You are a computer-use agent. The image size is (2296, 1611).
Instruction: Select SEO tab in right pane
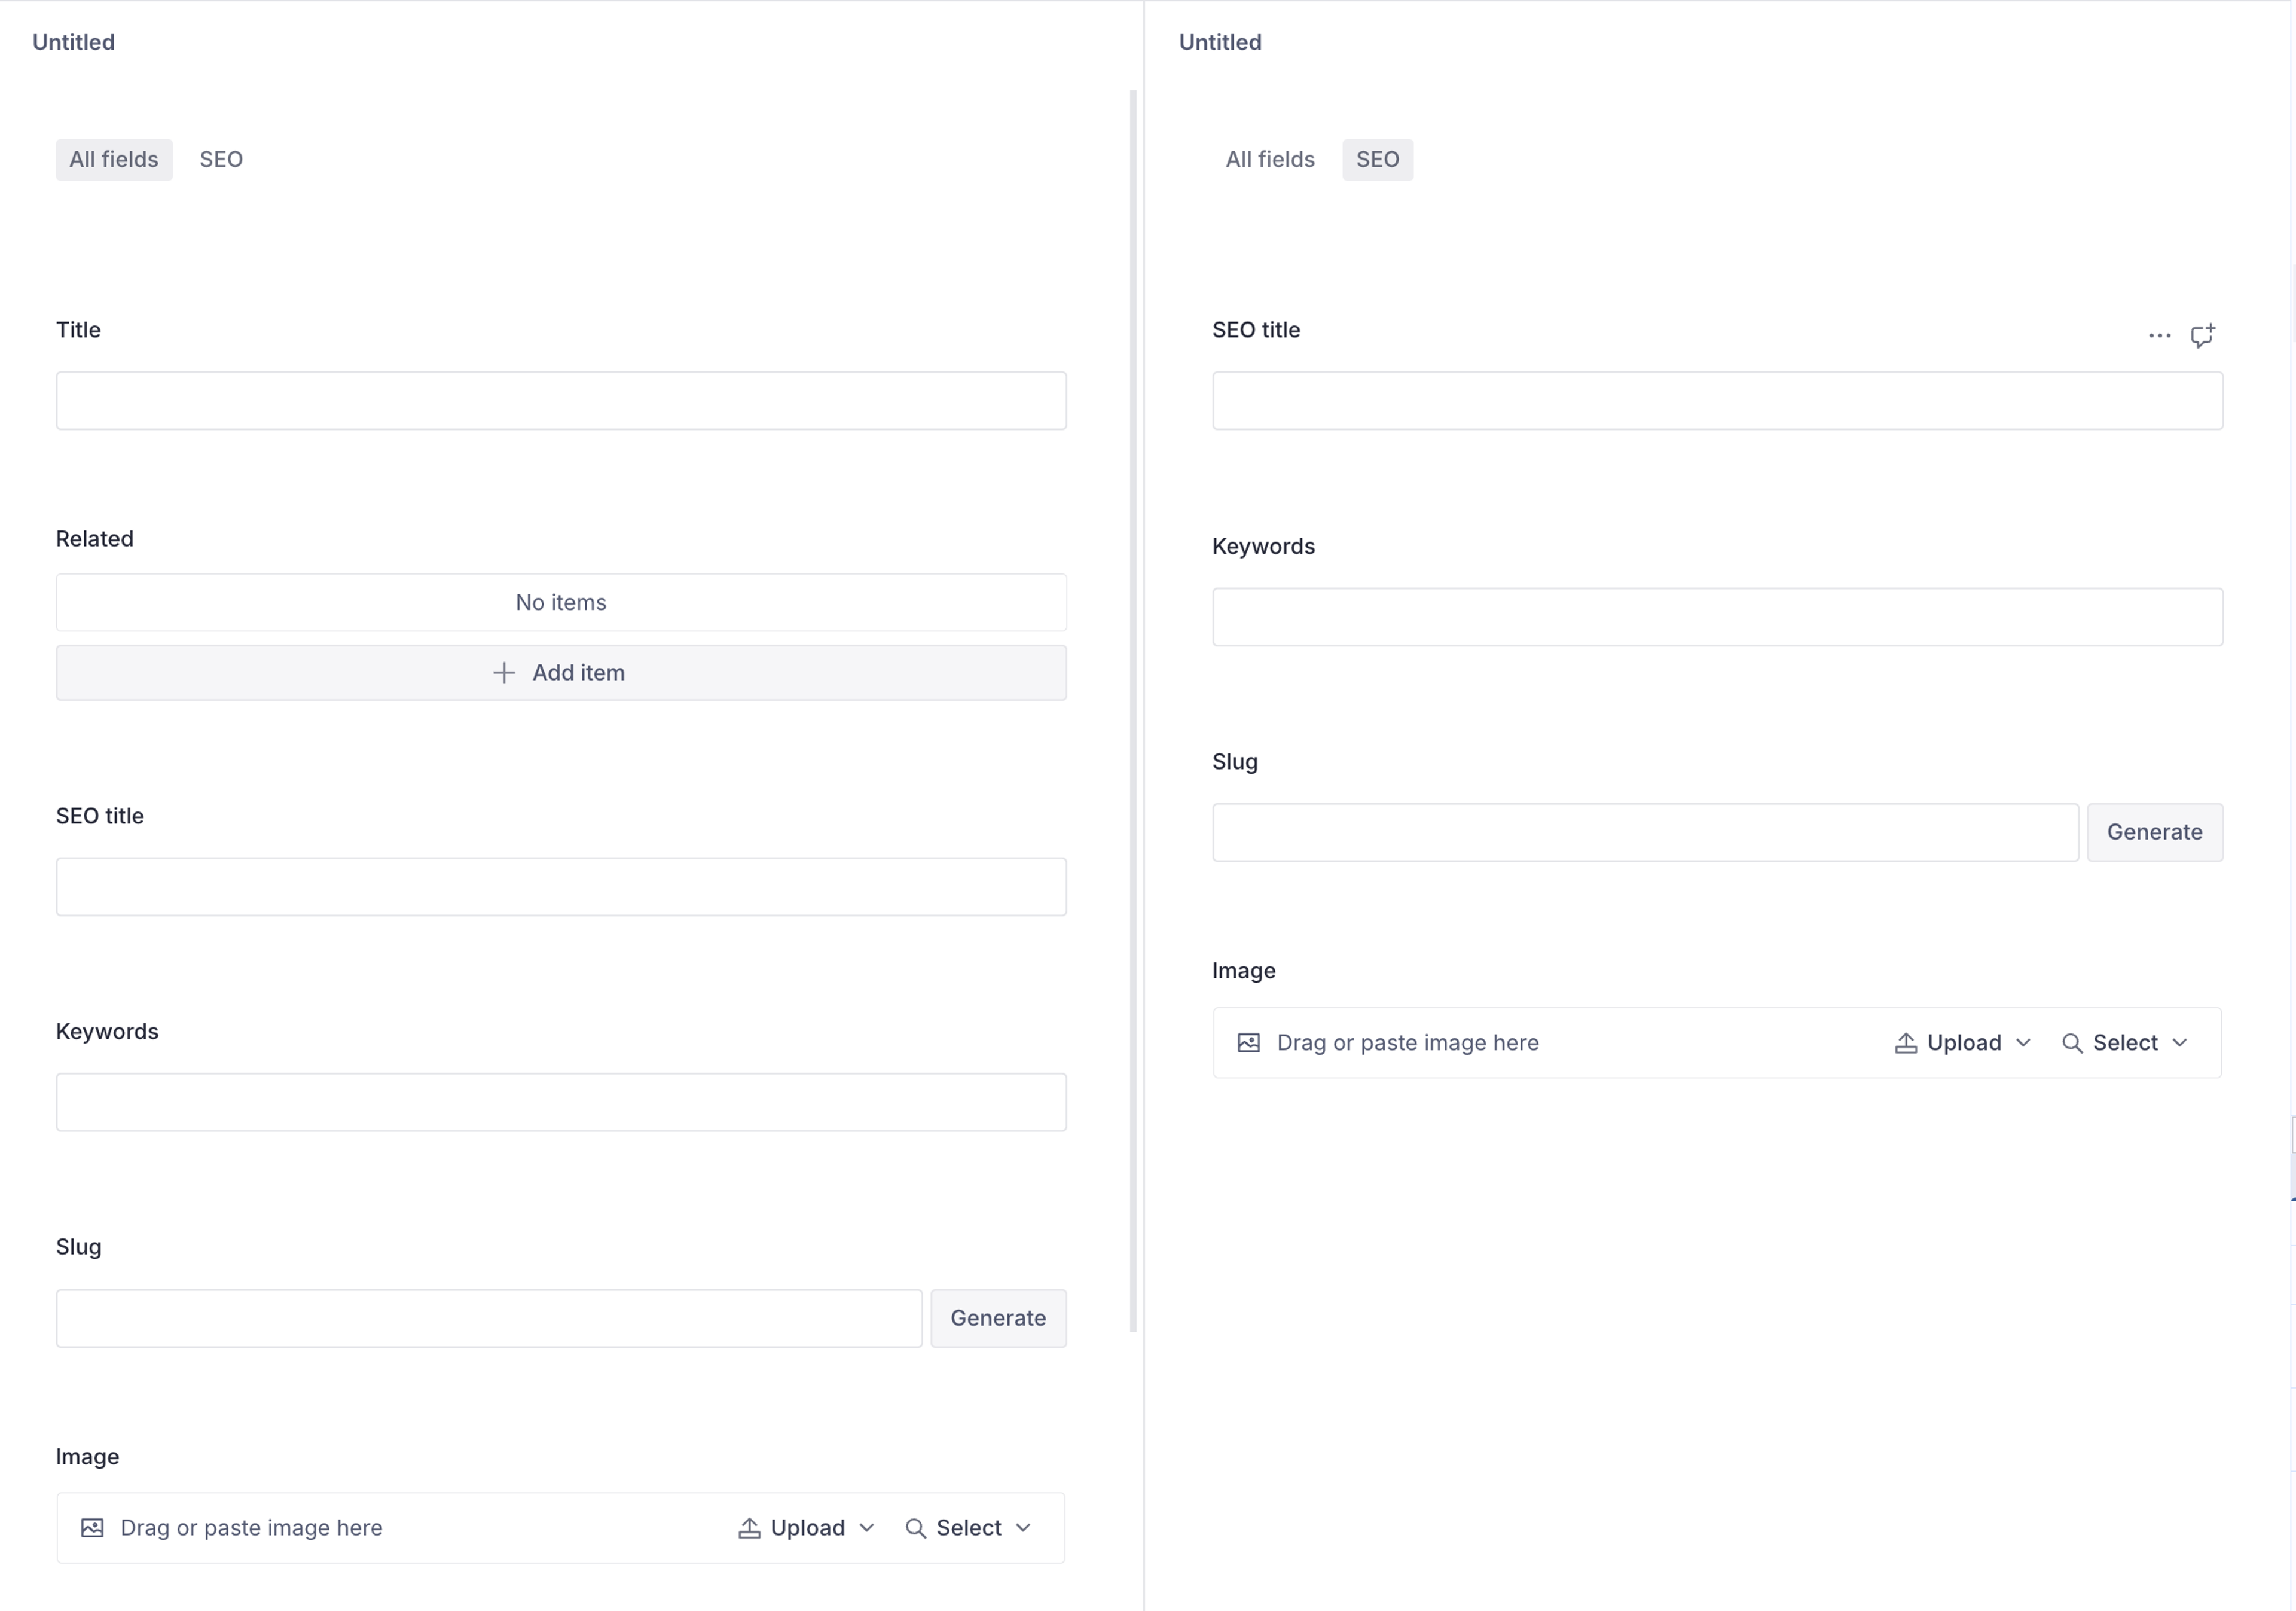pyautogui.click(x=1377, y=160)
